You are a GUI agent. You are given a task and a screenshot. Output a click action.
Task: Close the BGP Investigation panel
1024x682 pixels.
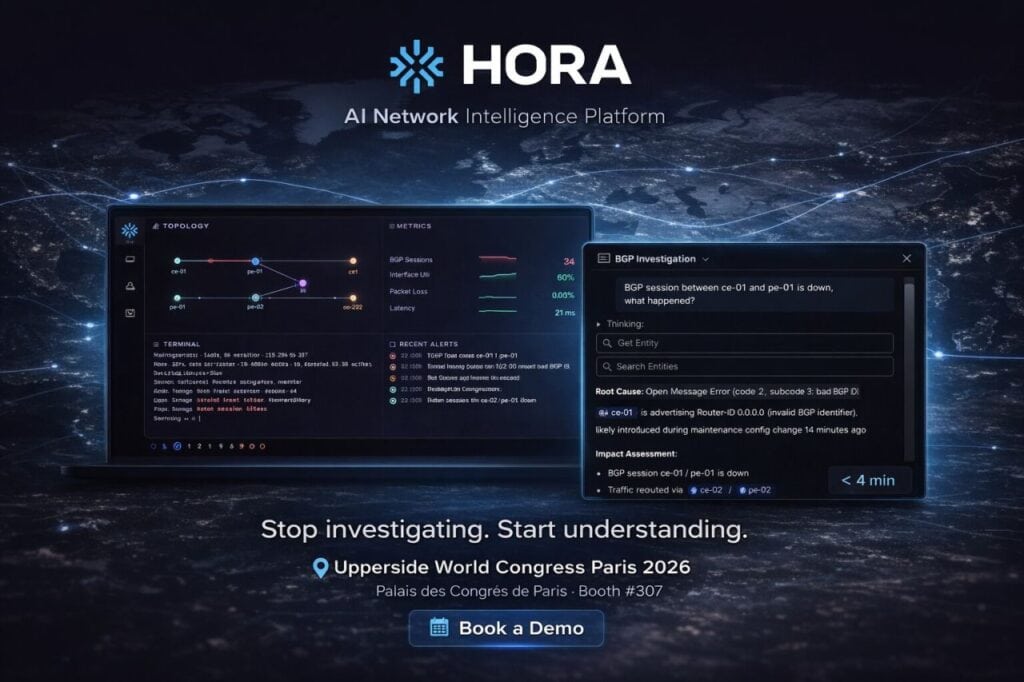(906, 258)
